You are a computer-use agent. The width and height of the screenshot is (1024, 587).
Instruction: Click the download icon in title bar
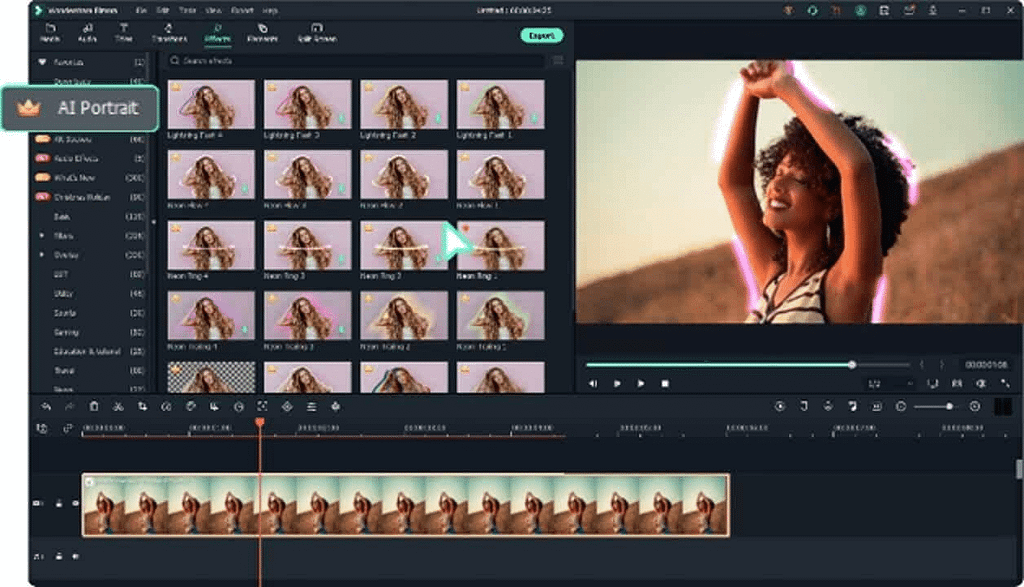pyautogui.click(x=933, y=10)
